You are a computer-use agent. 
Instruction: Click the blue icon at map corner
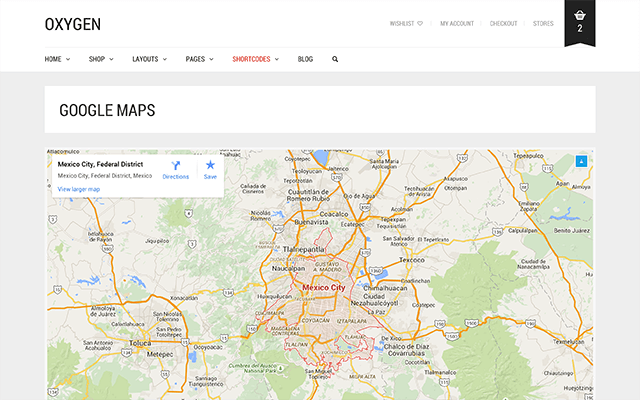click(x=581, y=161)
